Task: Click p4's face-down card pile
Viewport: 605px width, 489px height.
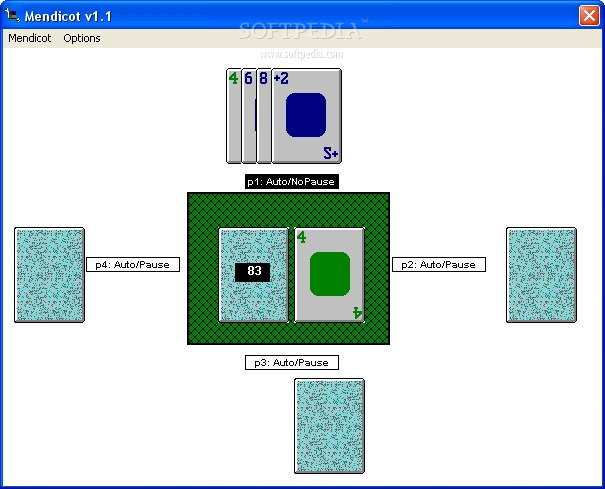Action: (x=49, y=275)
